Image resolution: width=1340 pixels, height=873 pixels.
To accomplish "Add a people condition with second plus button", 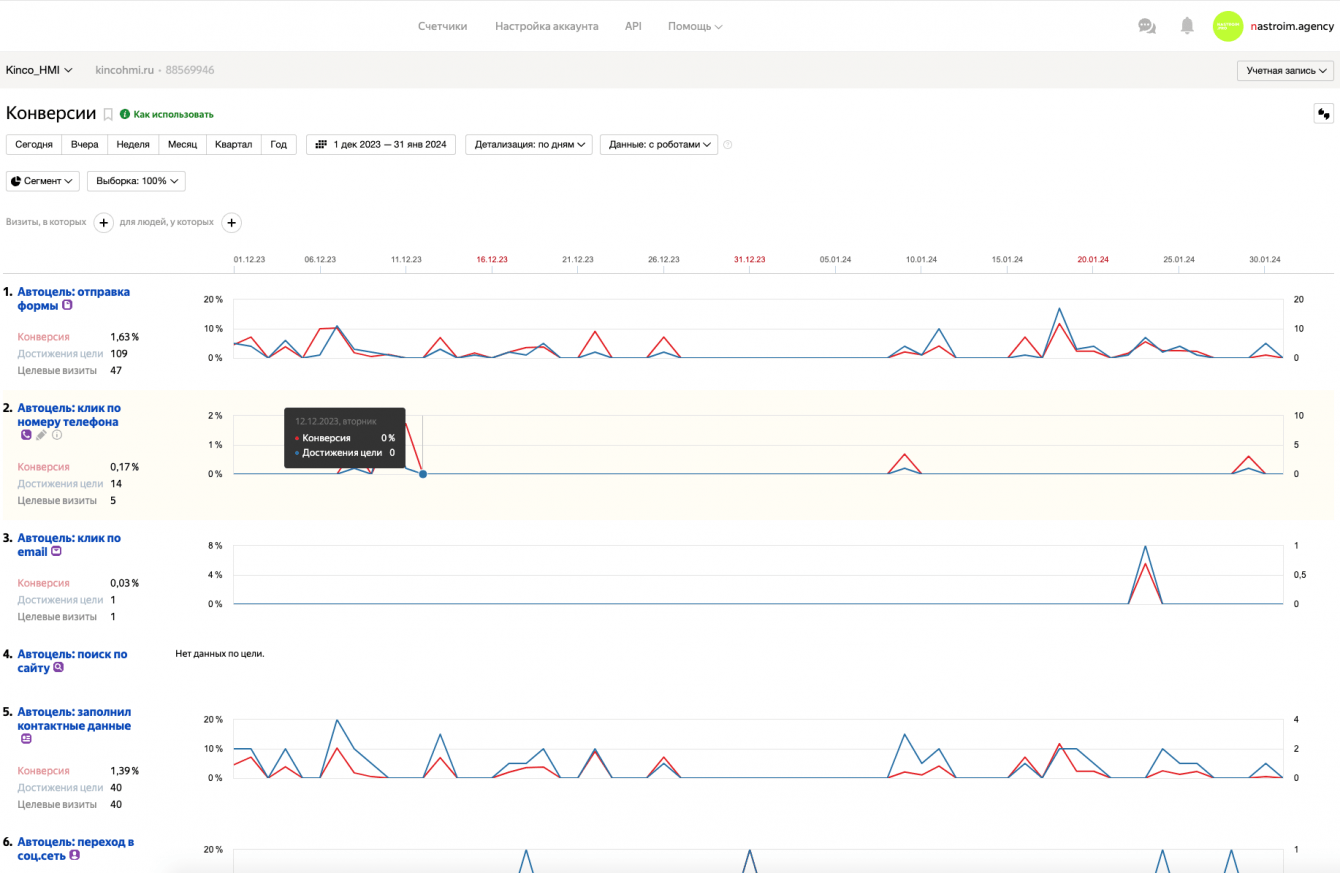I will [230, 223].
